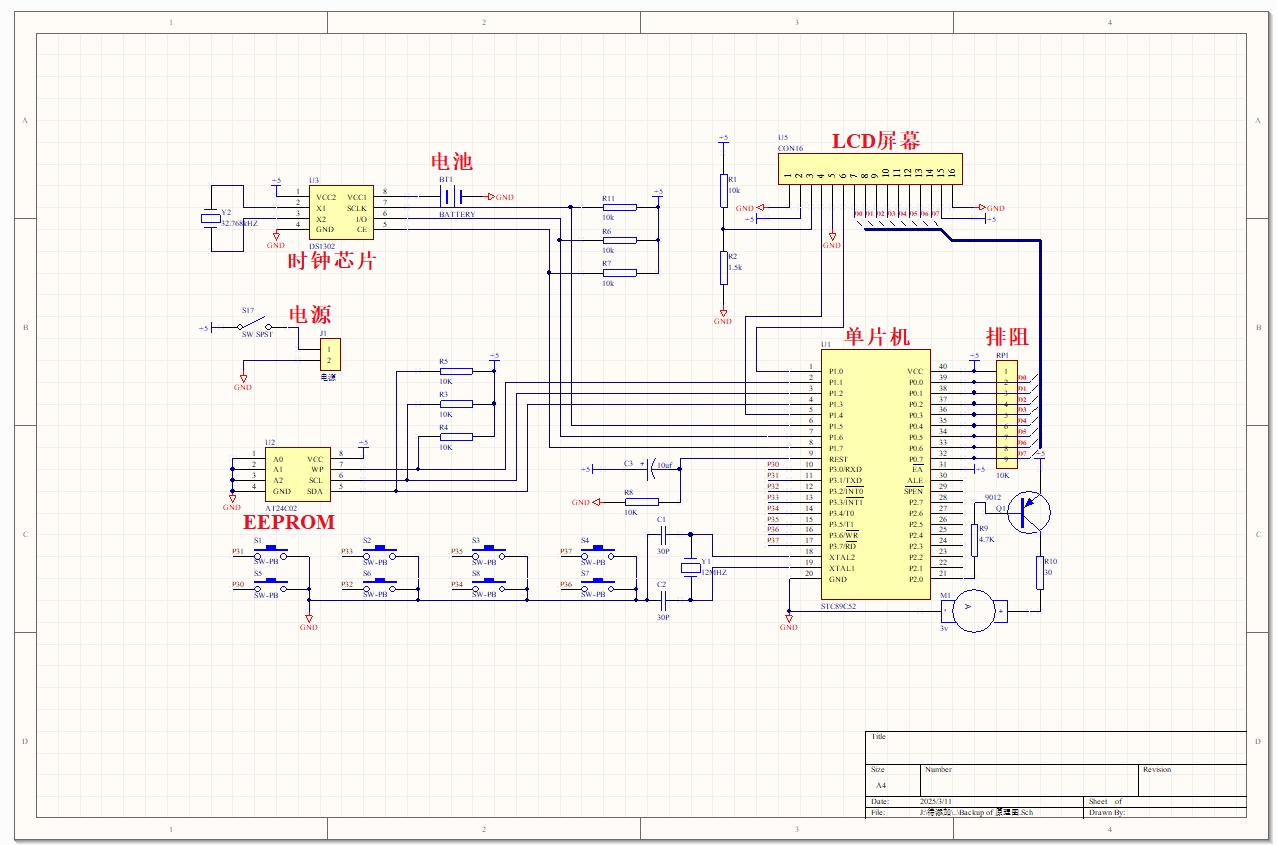
Task: Click resistor R10 30
Action: 1040,572
